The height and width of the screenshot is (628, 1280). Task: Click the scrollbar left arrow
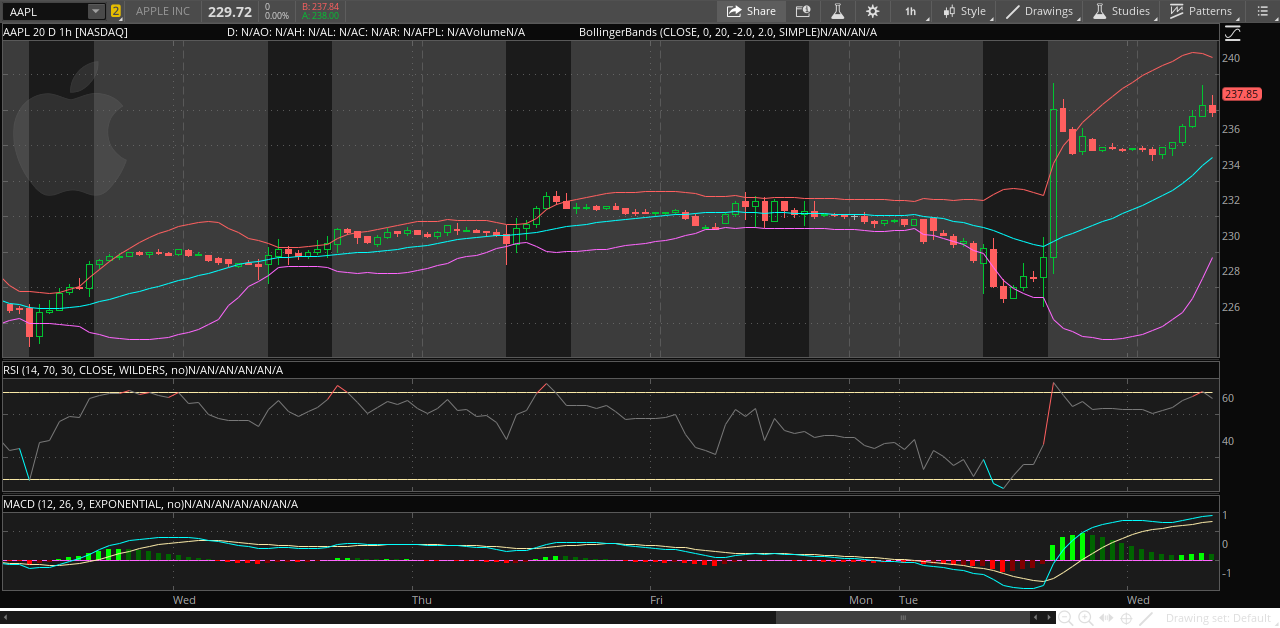[x=6, y=618]
